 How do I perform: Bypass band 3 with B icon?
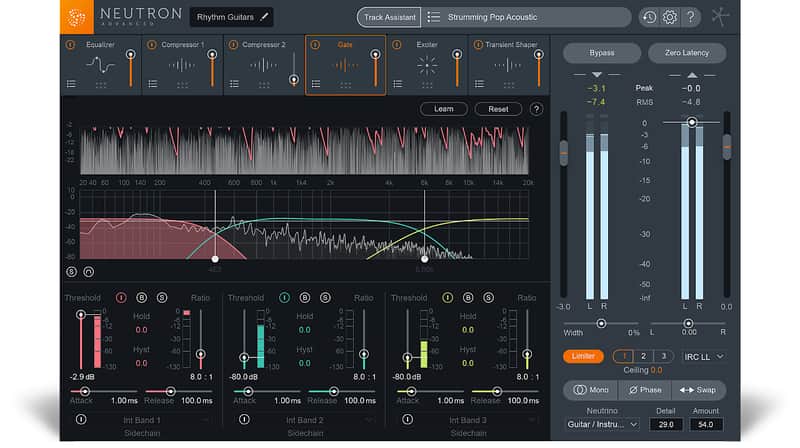tap(468, 297)
